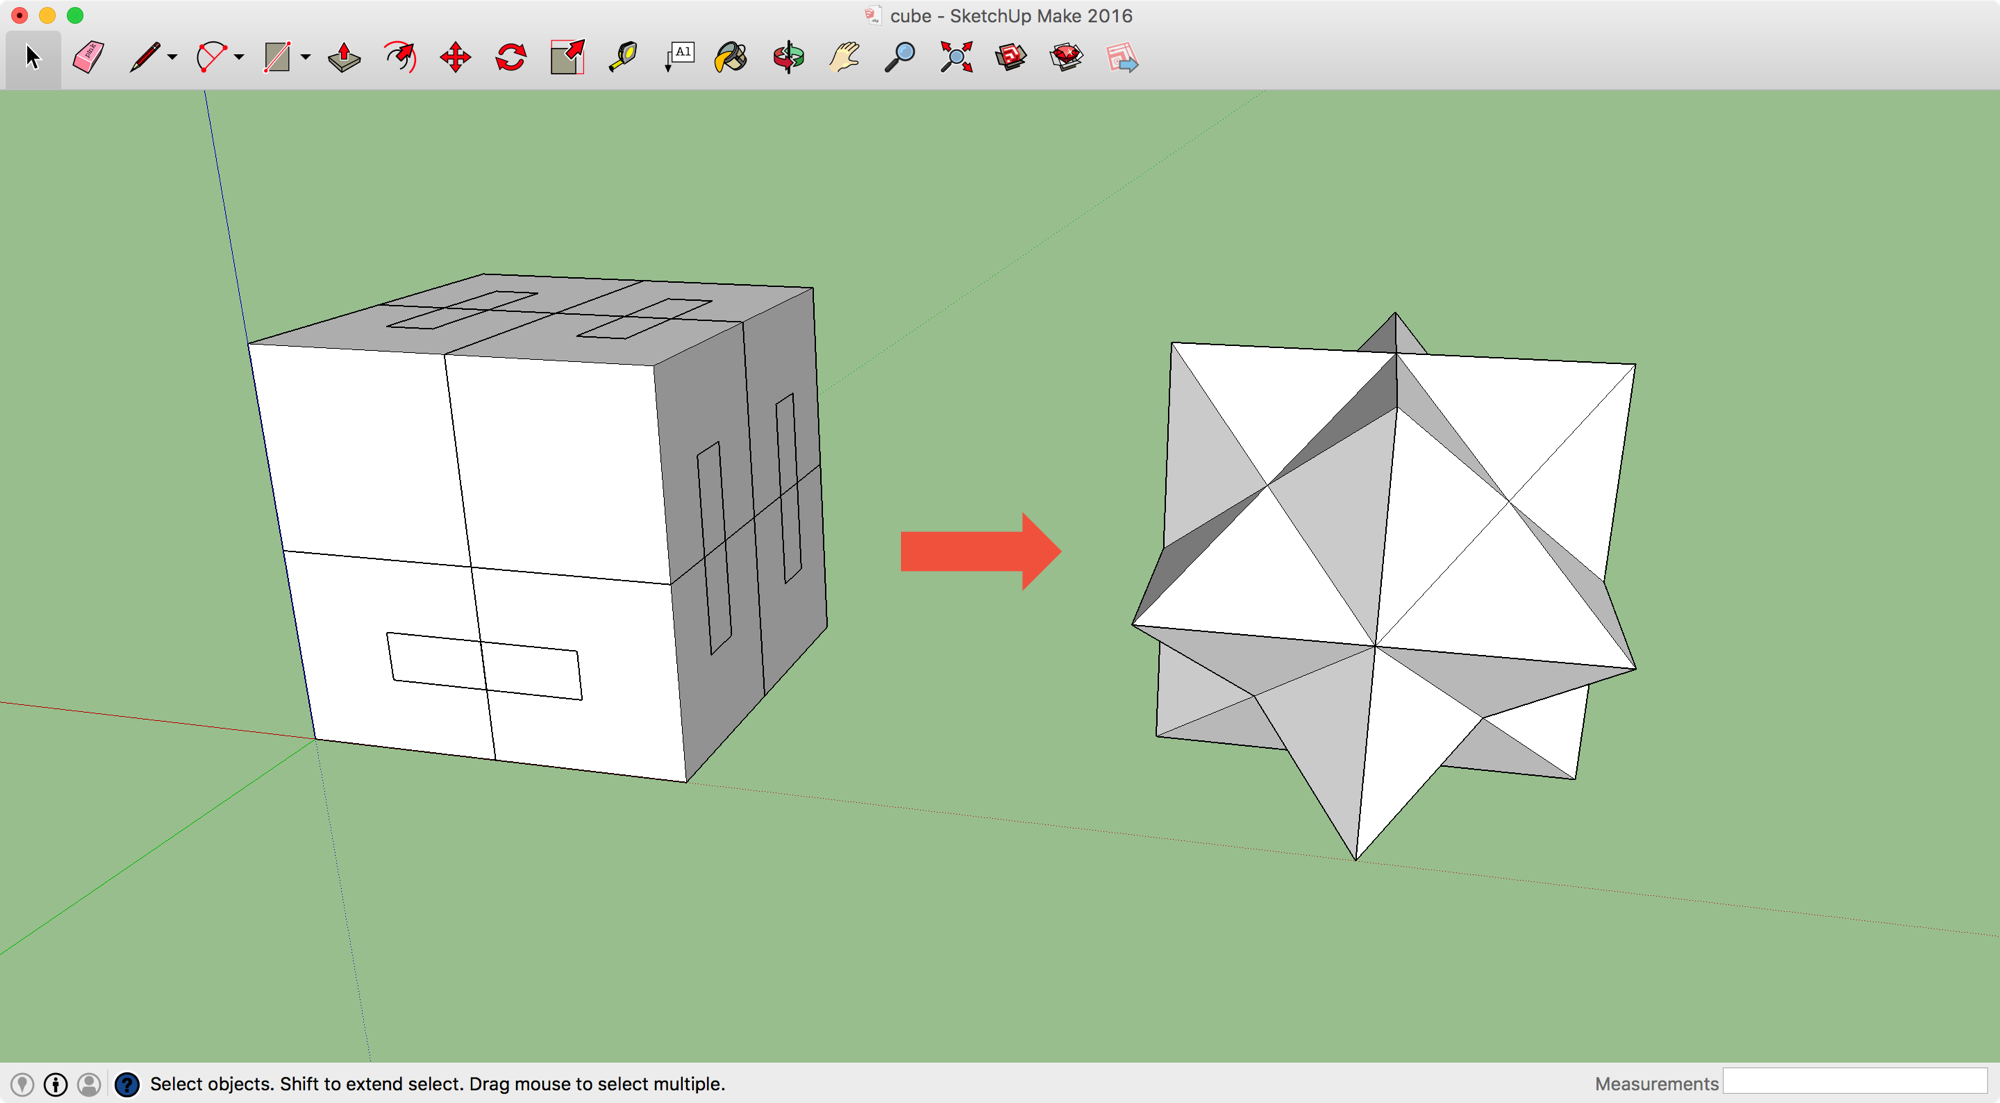Select the Offset tool
This screenshot has height=1103, width=2000.
(x=565, y=58)
